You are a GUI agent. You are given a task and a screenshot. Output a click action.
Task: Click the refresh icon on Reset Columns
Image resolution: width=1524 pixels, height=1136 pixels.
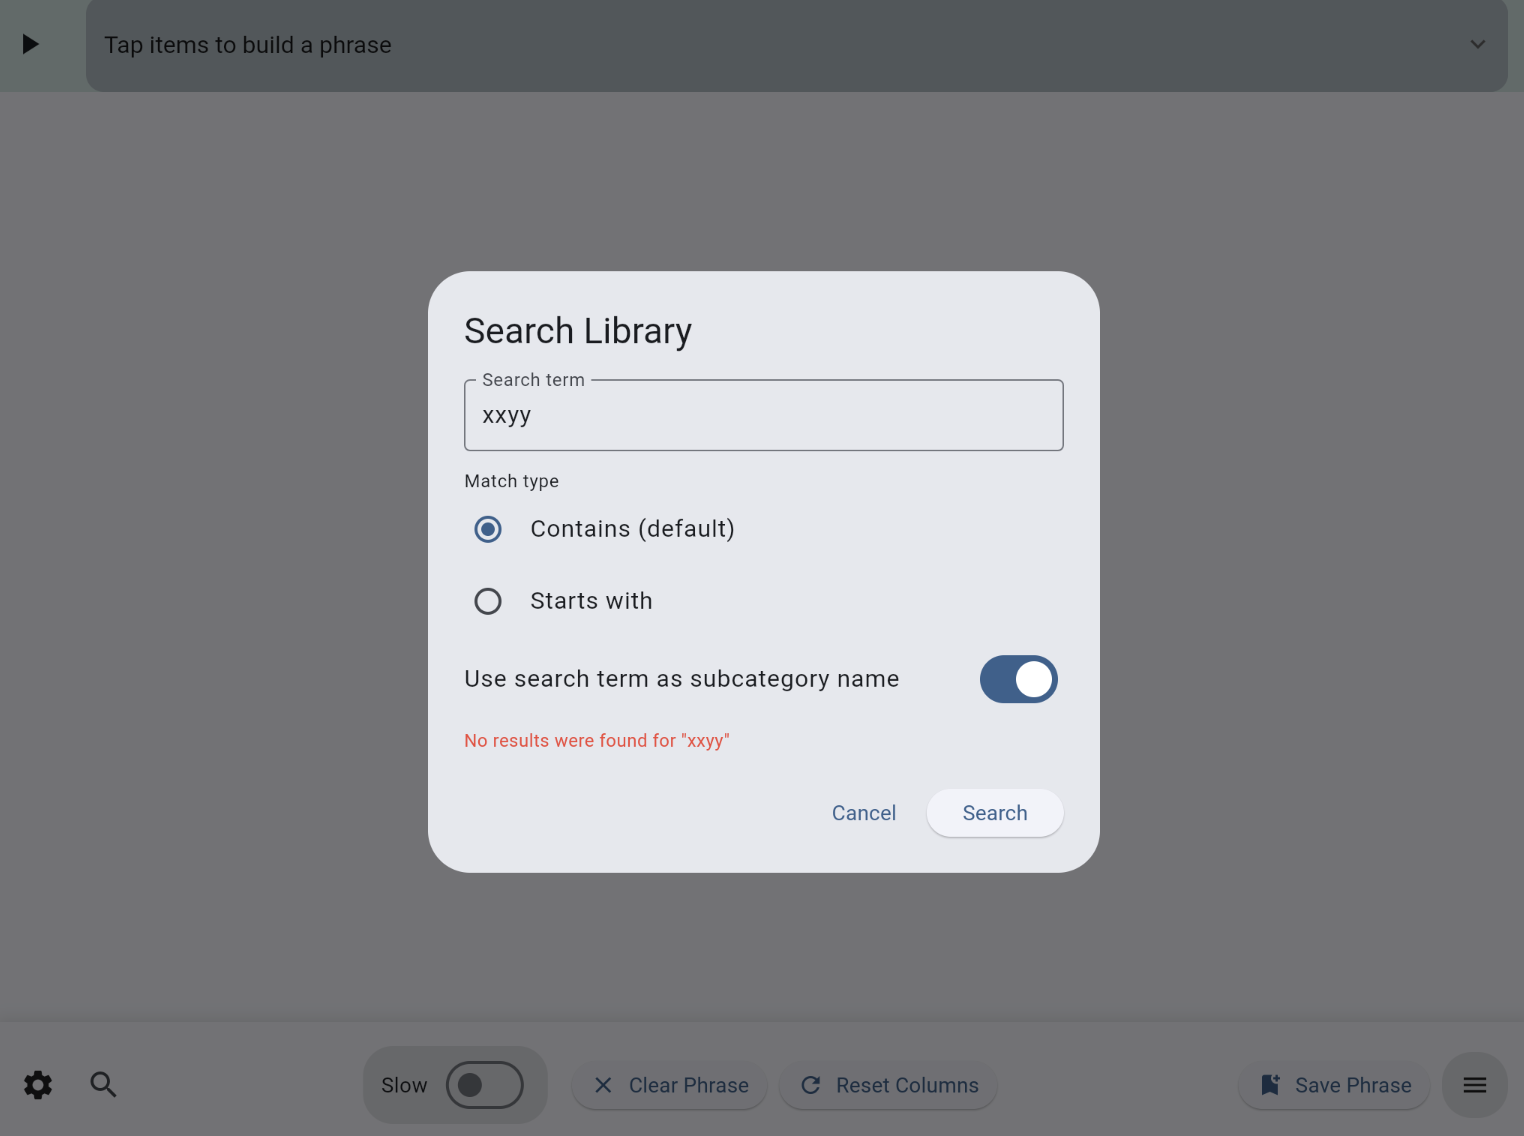click(x=811, y=1085)
